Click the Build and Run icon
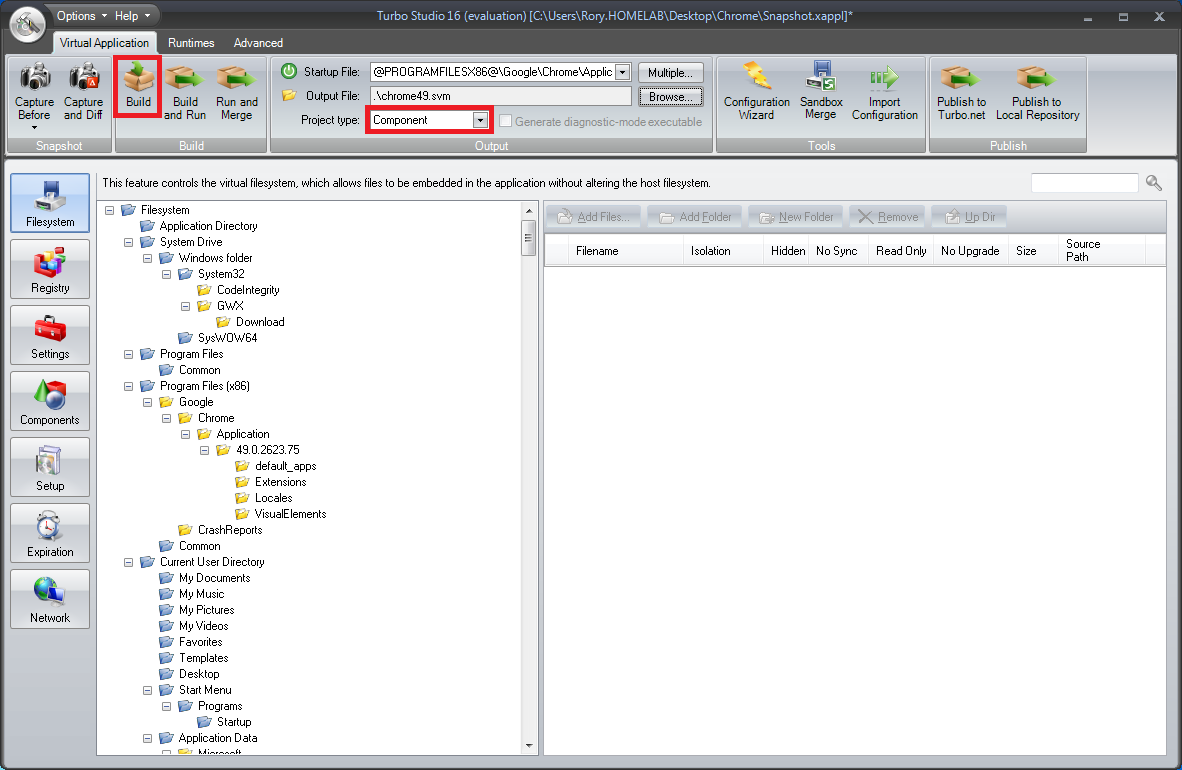 click(185, 78)
